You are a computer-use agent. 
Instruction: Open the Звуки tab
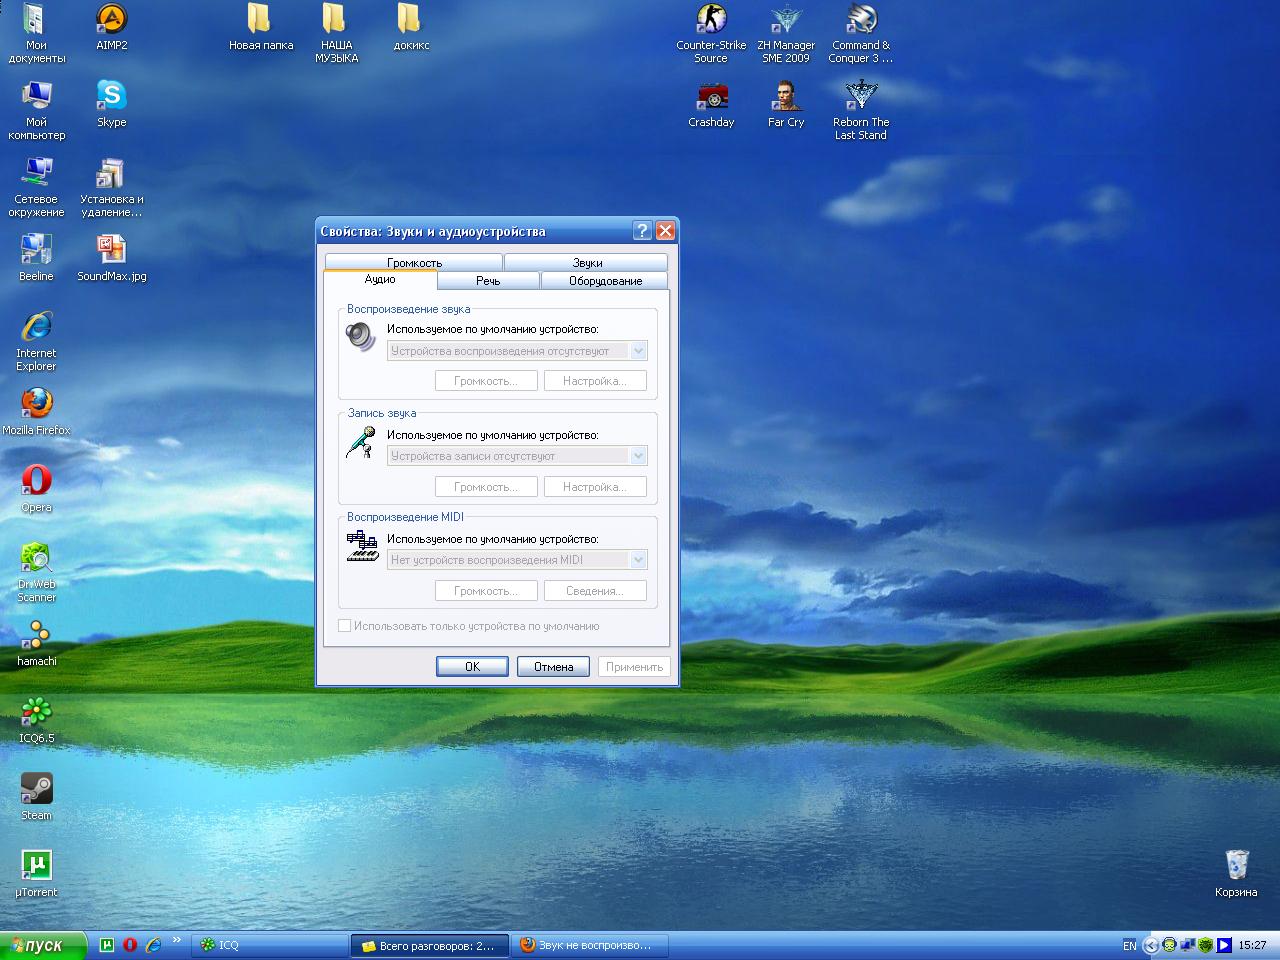click(587, 262)
